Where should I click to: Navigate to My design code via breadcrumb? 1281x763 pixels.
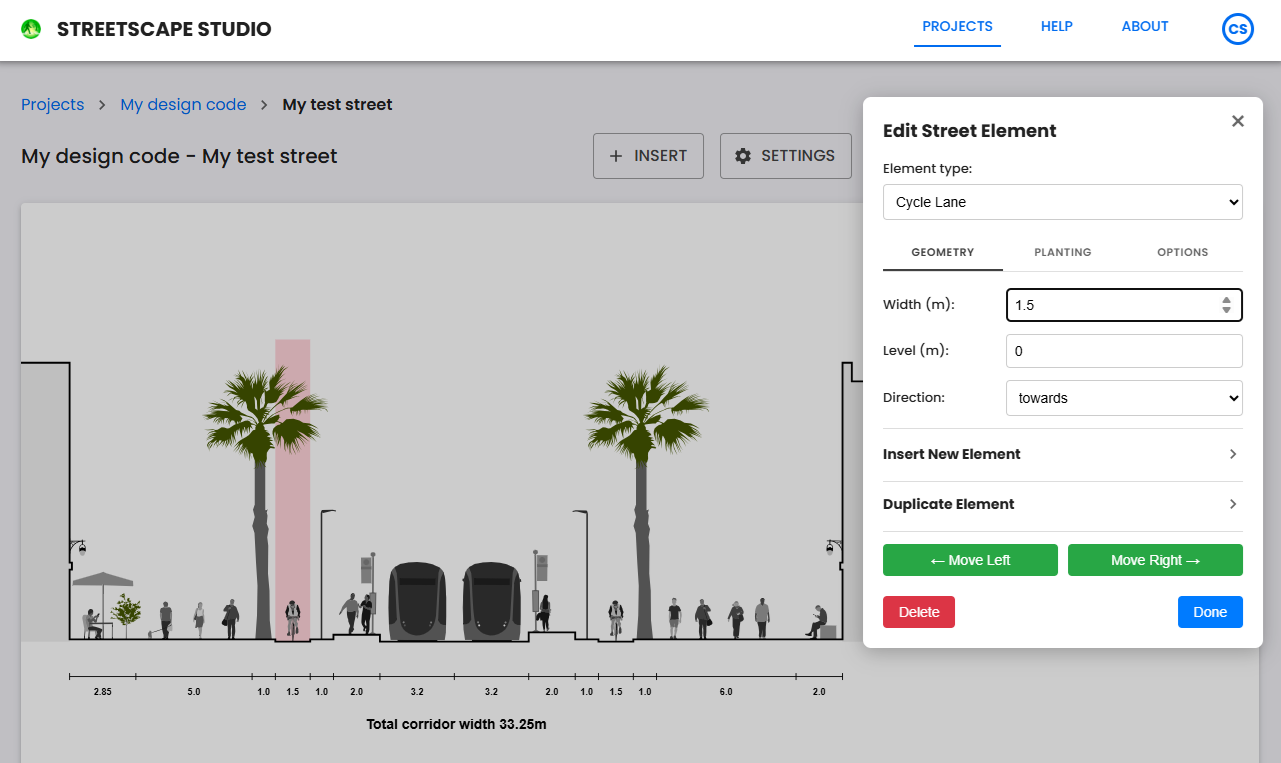click(183, 104)
